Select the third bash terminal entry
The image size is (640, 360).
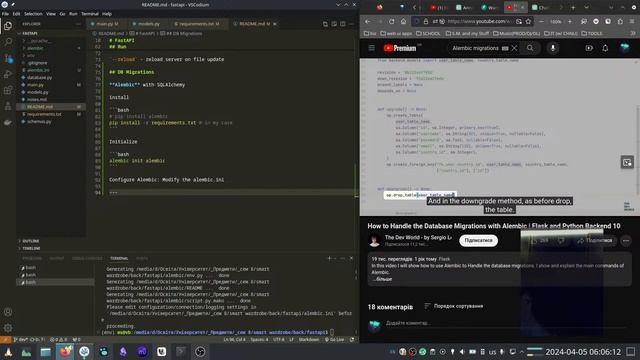click(56, 282)
